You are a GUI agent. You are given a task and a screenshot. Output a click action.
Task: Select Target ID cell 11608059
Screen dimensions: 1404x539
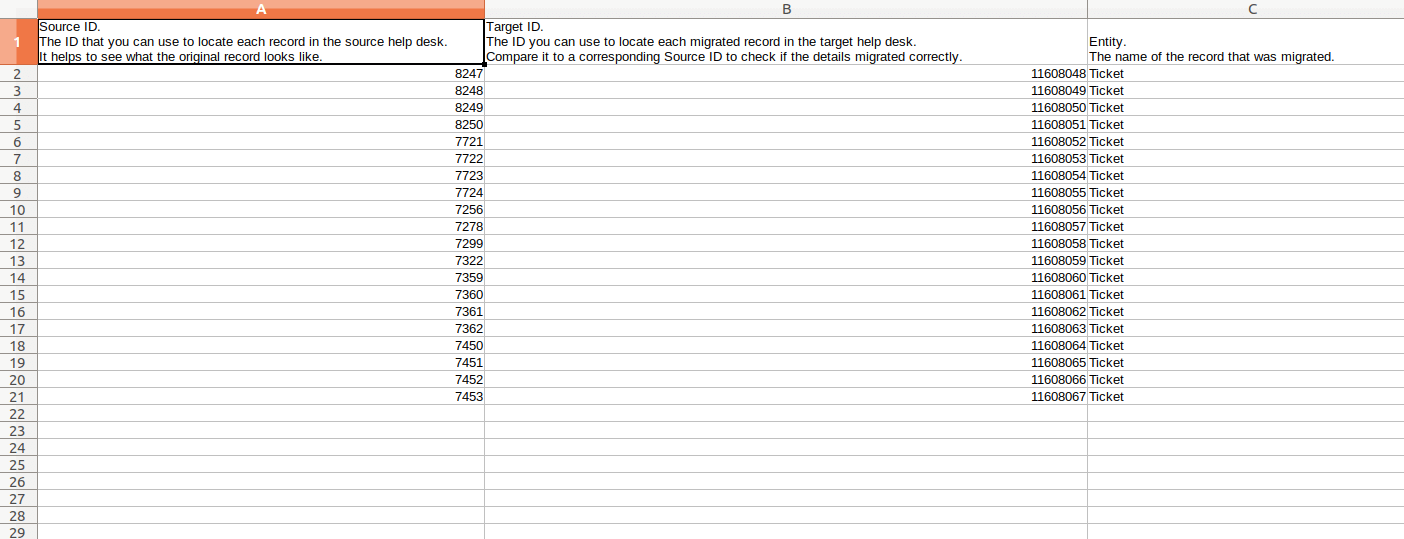pos(786,261)
